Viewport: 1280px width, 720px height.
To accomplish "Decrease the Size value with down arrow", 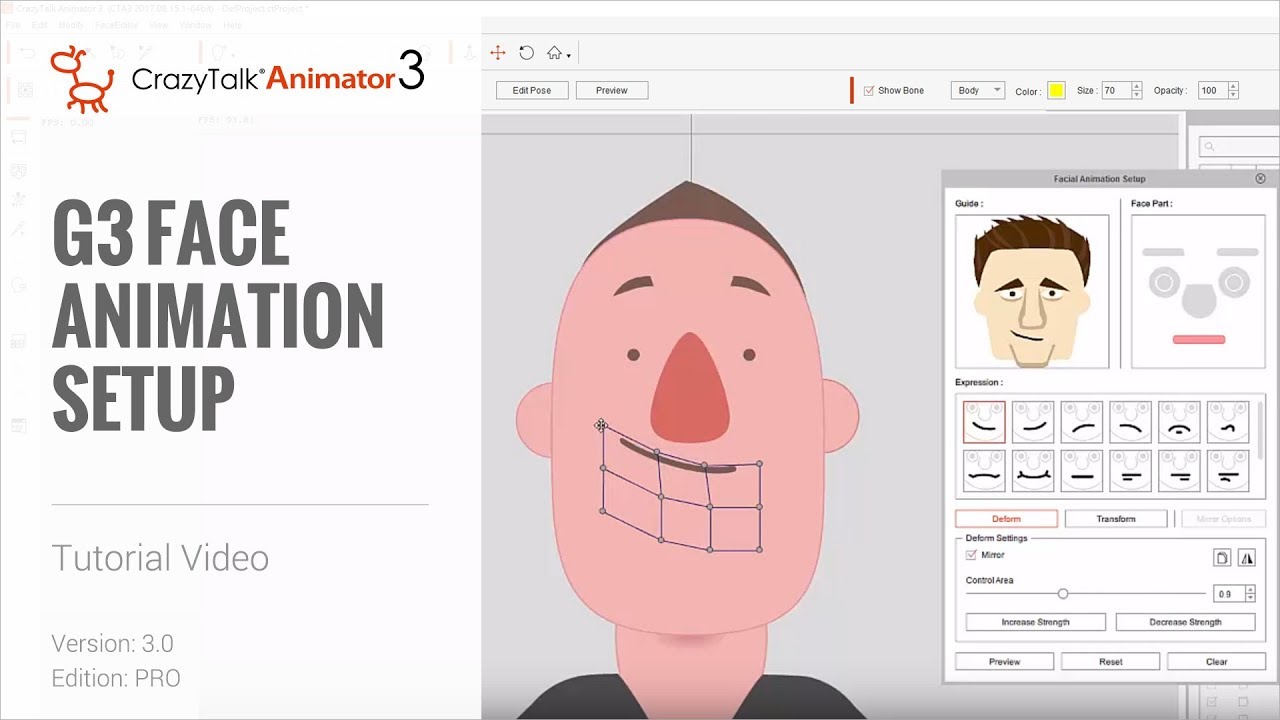I will click(x=1137, y=95).
